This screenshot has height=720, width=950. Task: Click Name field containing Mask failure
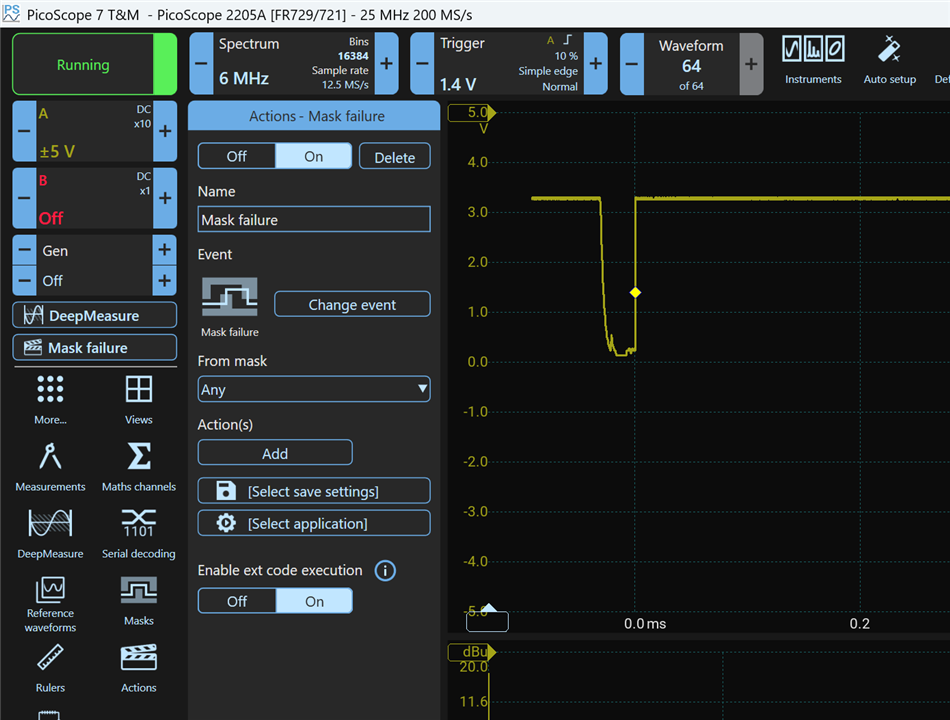click(314, 219)
